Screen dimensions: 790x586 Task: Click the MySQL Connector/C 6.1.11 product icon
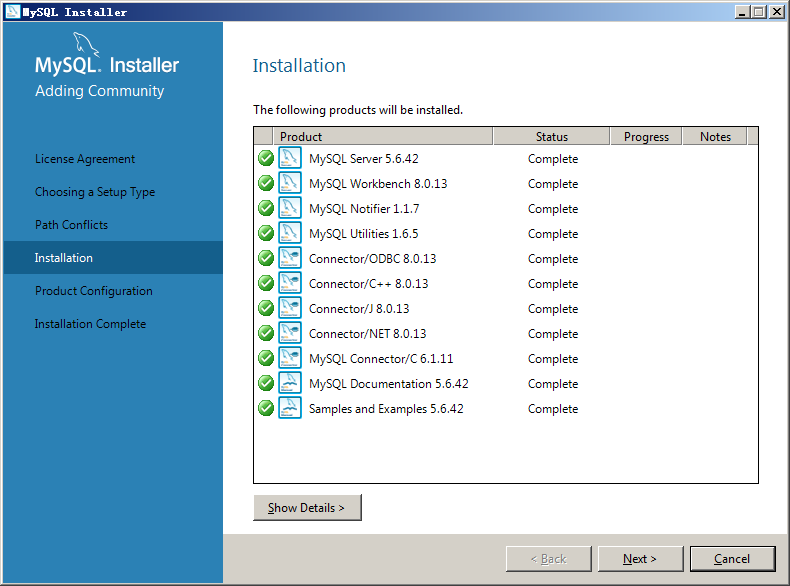(x=290, y=358)
